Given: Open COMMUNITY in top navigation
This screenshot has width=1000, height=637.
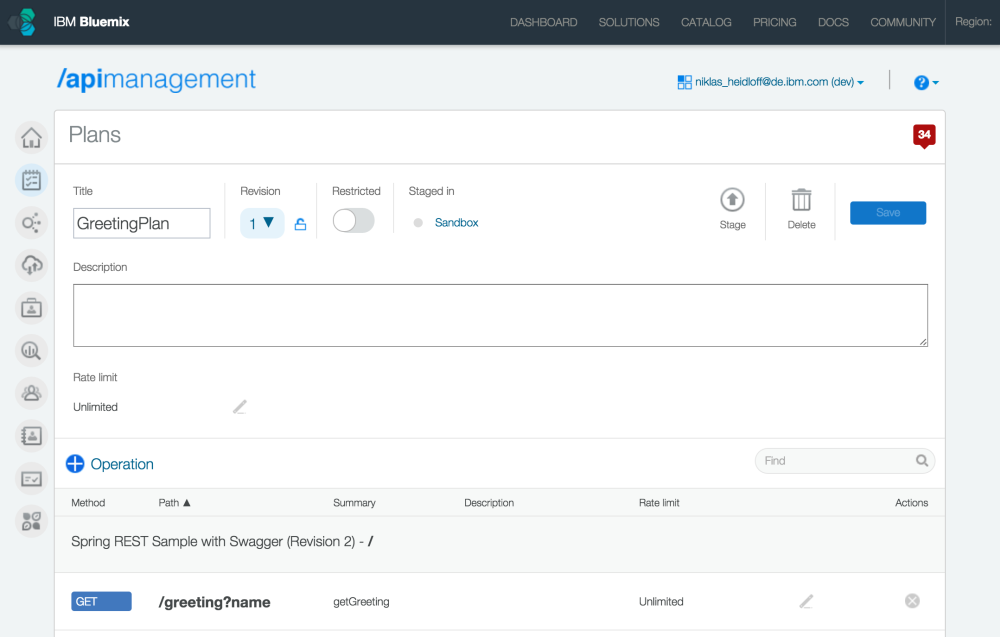Looking at the screenshot, I should (x=903, y=22).
